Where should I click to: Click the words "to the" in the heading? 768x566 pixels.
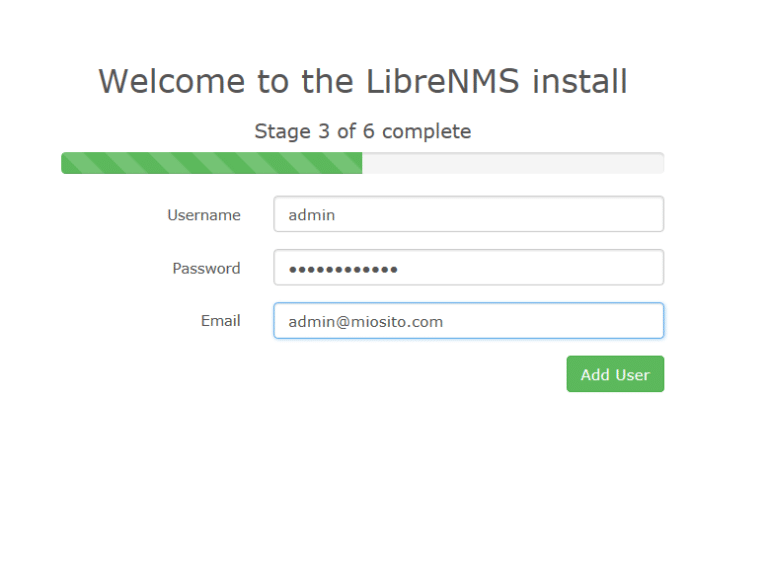(305, 81)
